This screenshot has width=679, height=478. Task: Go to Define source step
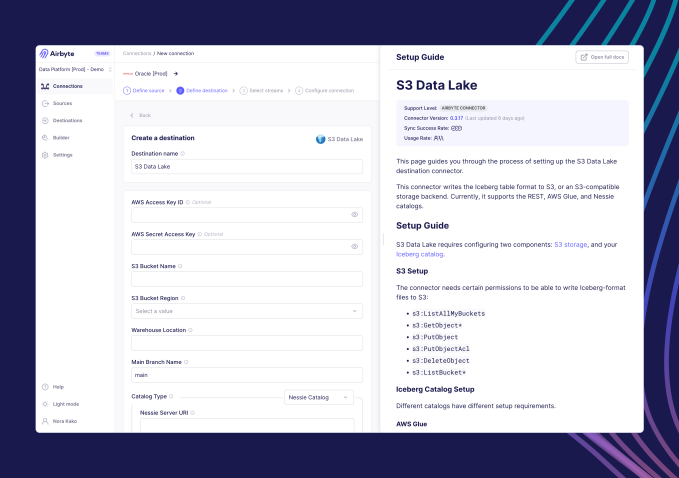(x=144, y=91)
